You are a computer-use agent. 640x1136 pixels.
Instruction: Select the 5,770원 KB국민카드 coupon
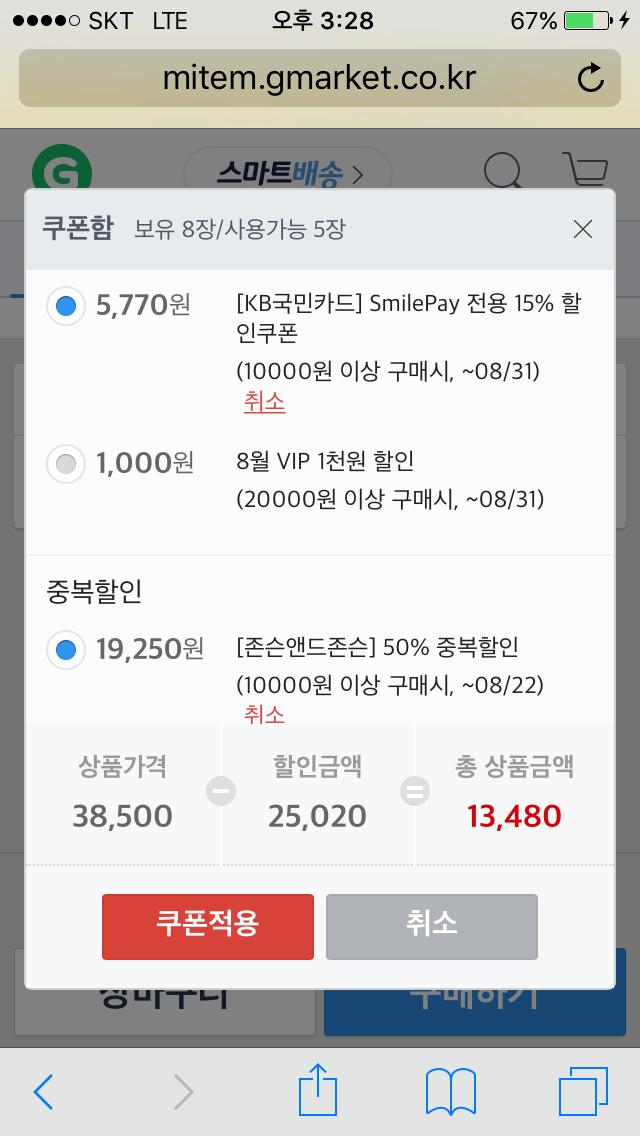(x=66, y=305)
